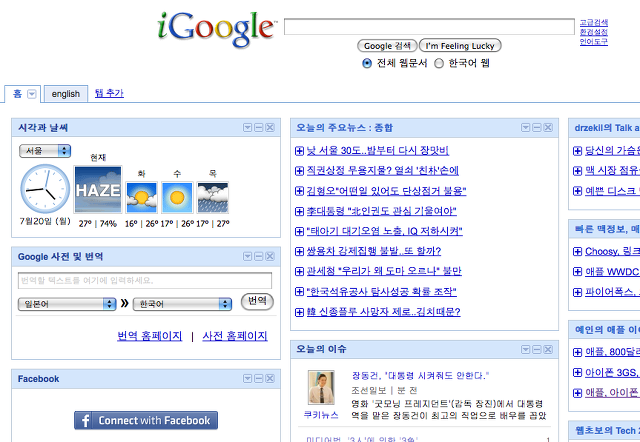The width and height of the screenshot is (640, 442).
Task: Open headline 韓 신종플루 사망자 제로..김치때문?
Action: (x=384, y=312)
